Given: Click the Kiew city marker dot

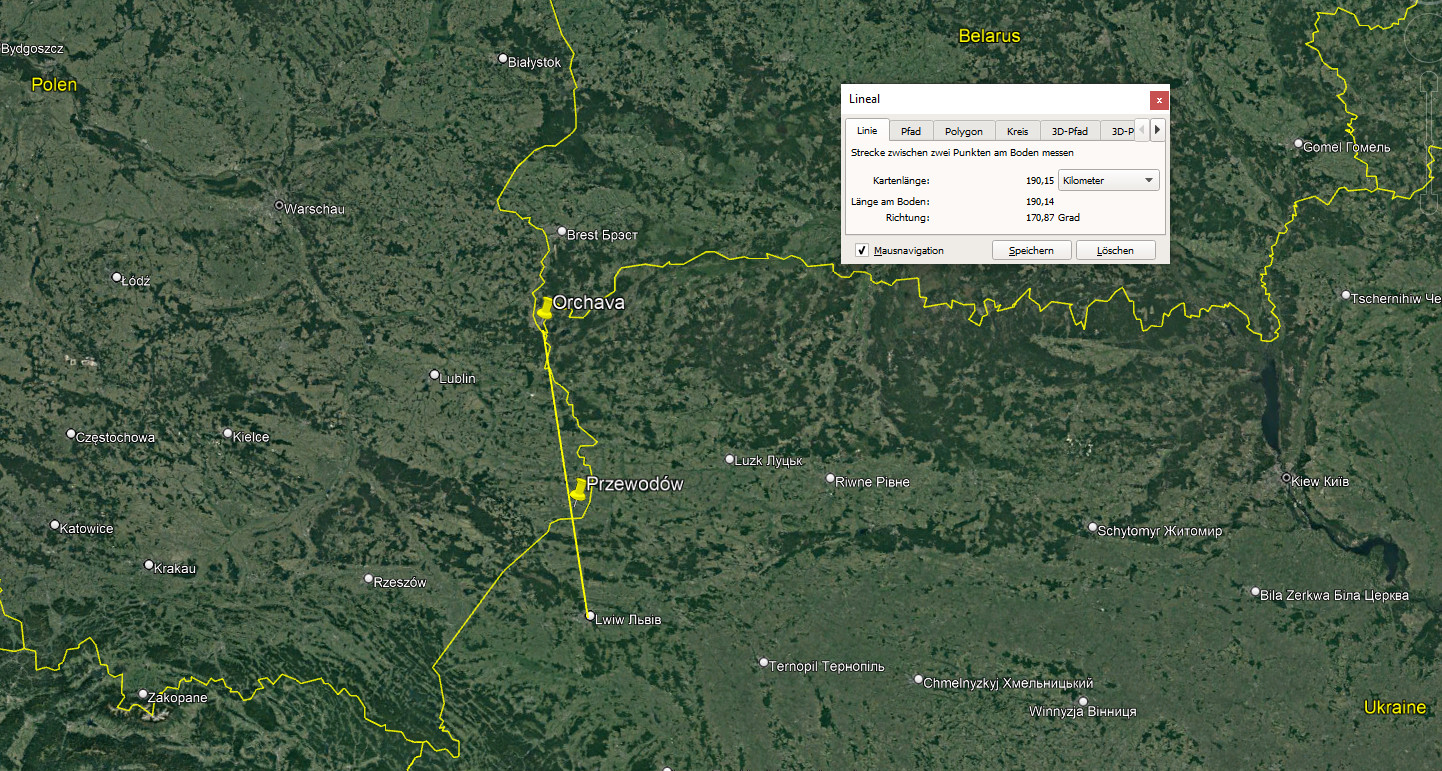Looking at the screenshot, I should click(x=1286, y=478).
